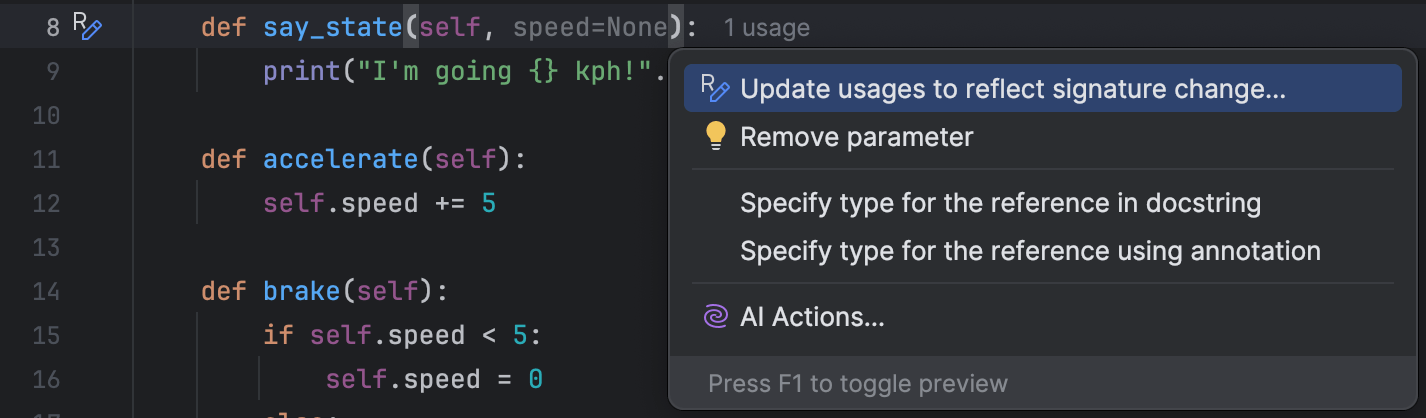This screenshot has width=1426, height=418.
Task: Click the yellow lightbulb icon in popup
Action: tap(715, 137)
